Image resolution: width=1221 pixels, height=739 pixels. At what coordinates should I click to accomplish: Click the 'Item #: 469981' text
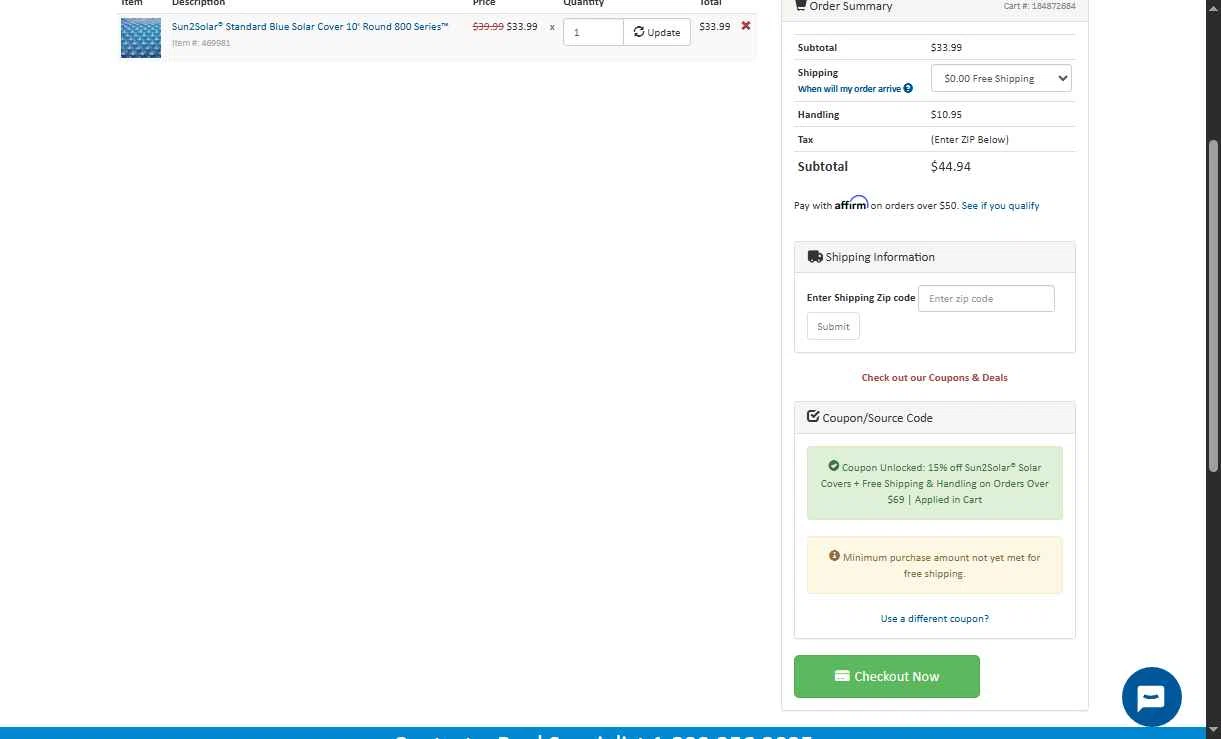(x=201, y=43)
